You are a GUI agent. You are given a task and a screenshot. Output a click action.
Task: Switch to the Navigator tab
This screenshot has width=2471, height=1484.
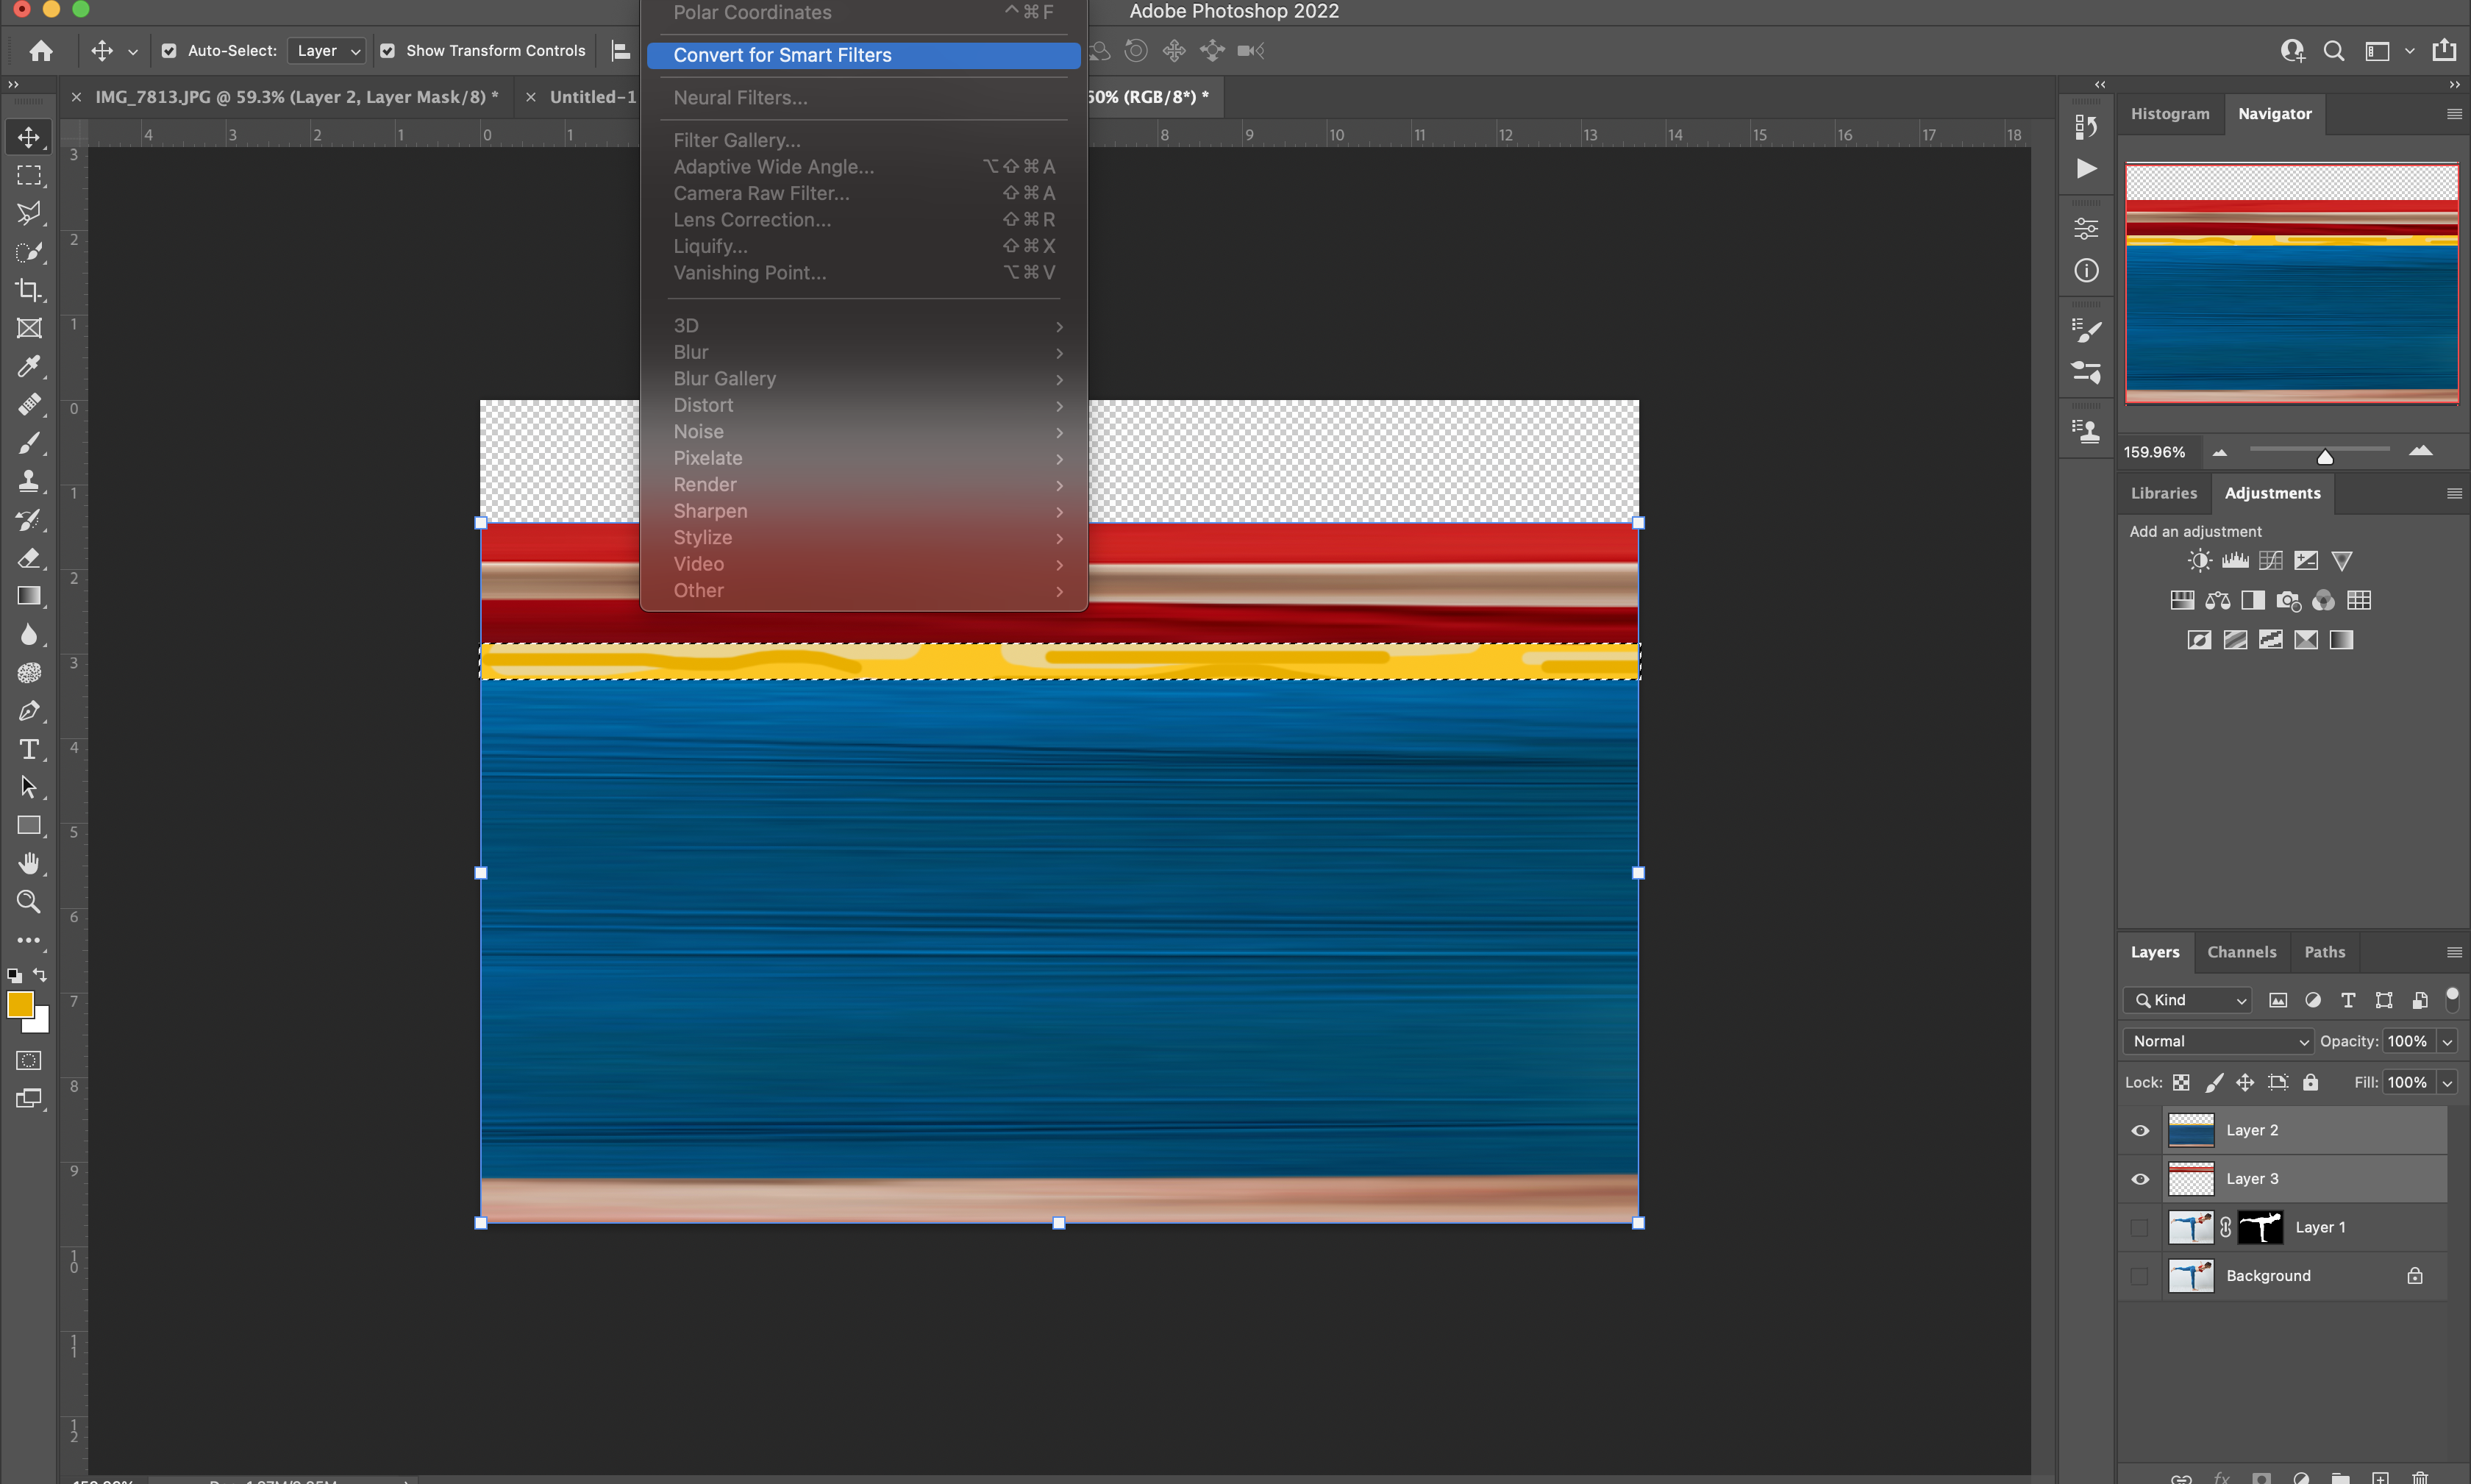tap(2275, 113)
